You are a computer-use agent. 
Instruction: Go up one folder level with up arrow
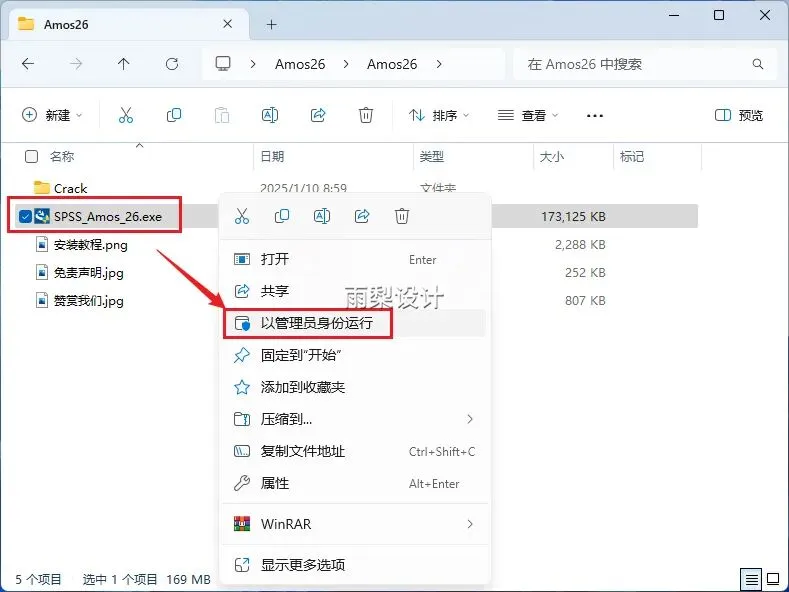(123, 64)
